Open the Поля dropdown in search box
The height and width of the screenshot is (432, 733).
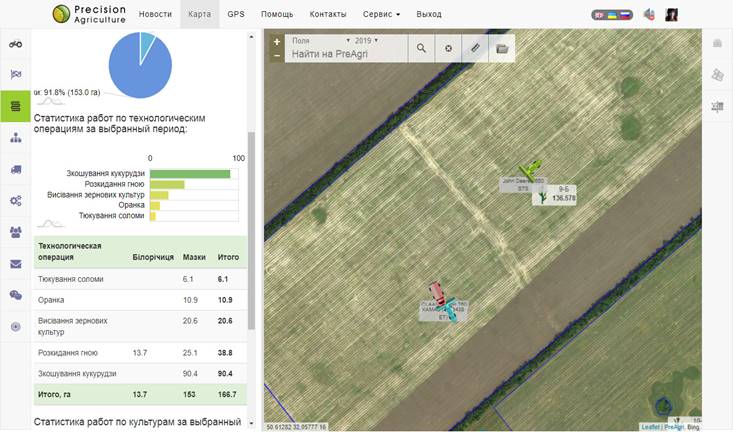click(x=302, y=41)
